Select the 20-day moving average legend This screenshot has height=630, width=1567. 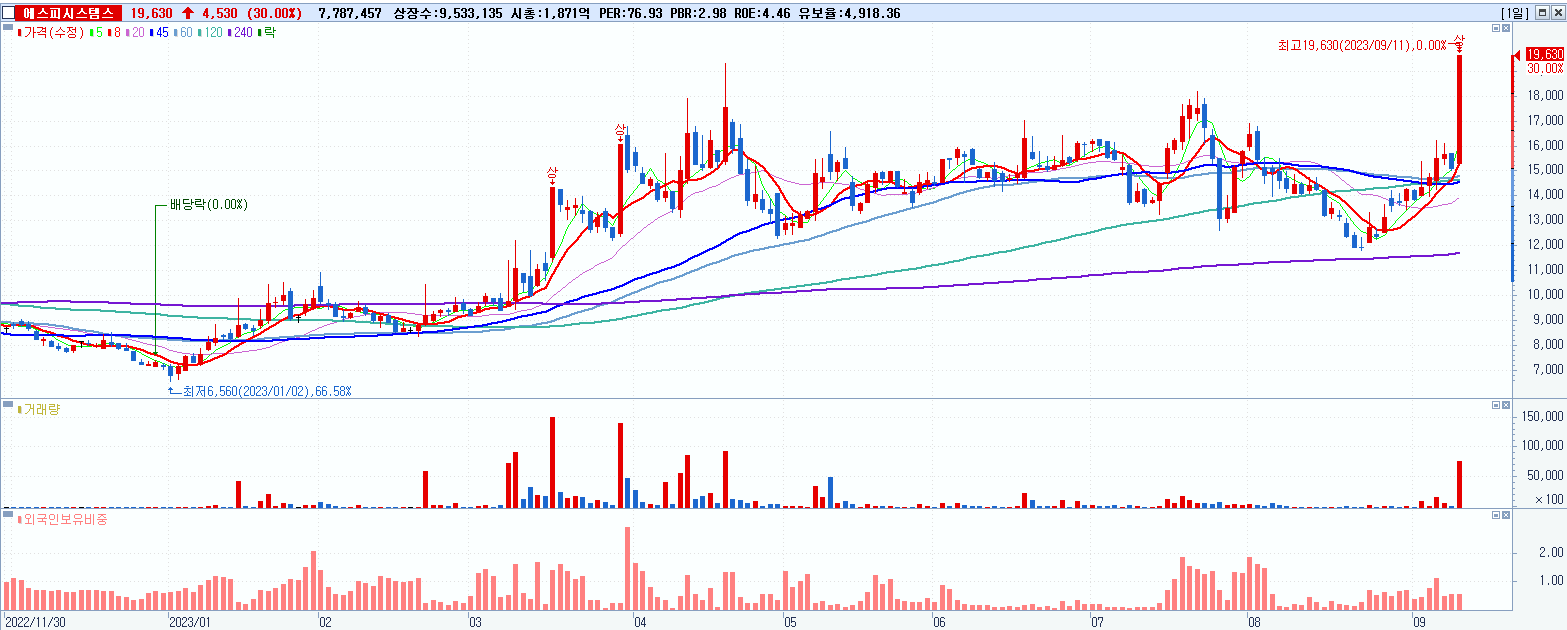[135, 33]
